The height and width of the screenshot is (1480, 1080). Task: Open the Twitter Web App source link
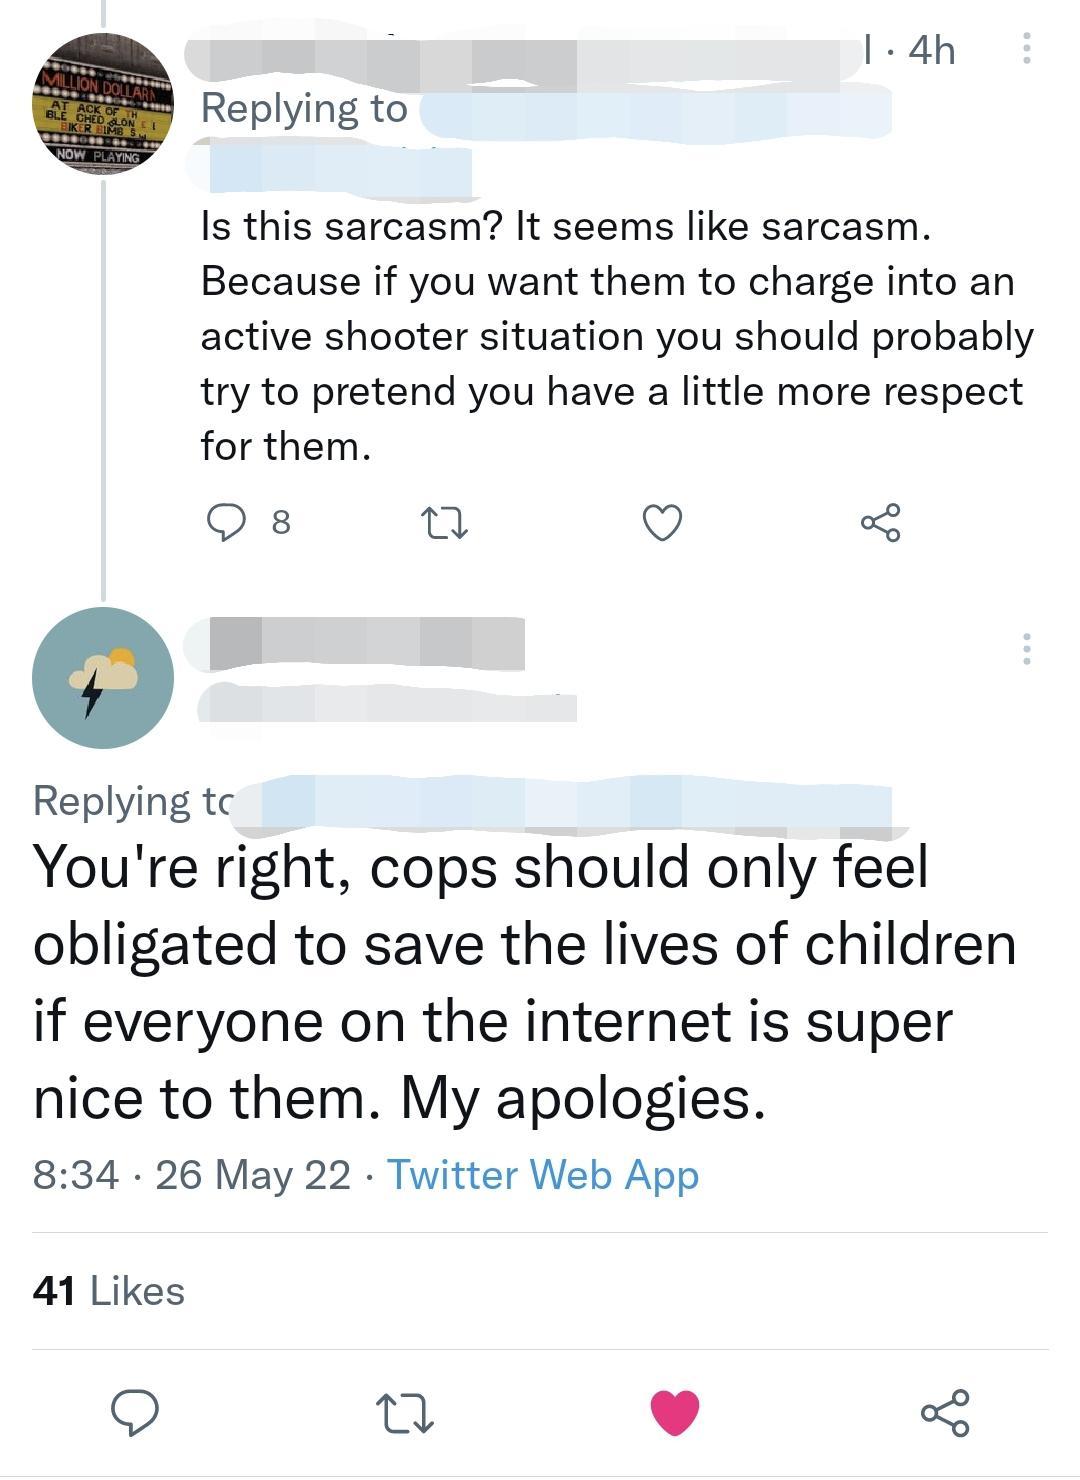(543, 1174)
